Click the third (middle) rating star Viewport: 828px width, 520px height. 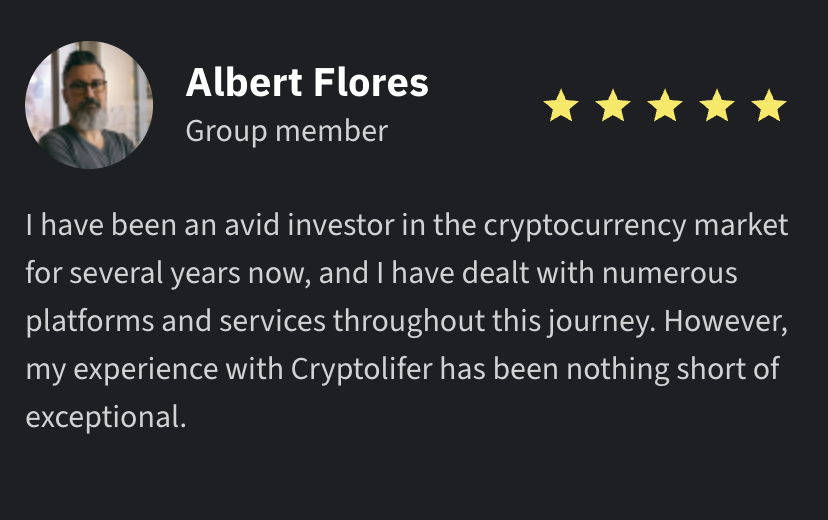pyautogui.click(x=666, y=105)
